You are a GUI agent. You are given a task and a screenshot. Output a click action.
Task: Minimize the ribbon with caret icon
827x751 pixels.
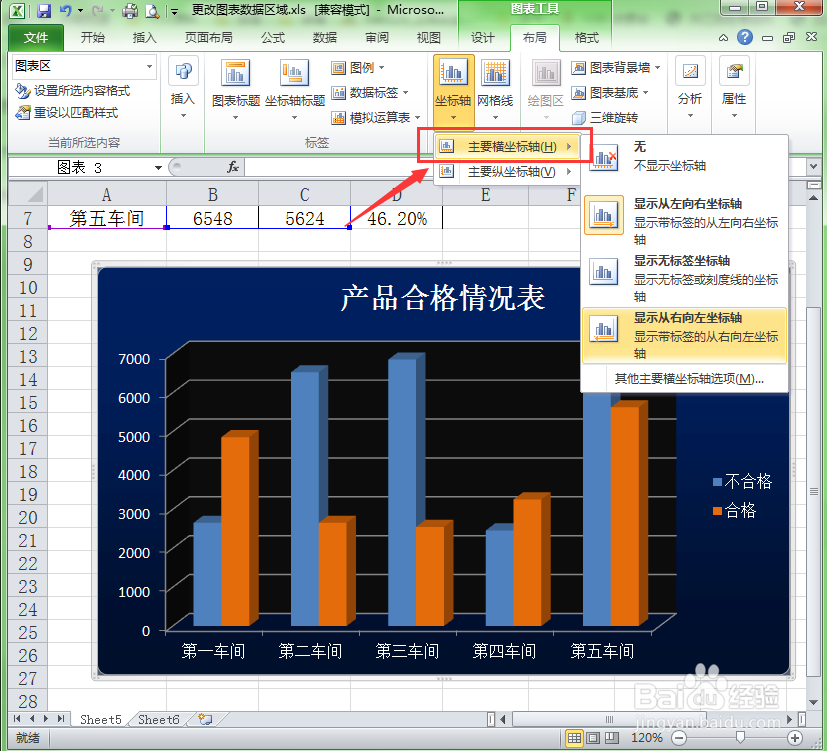[723, 38]
